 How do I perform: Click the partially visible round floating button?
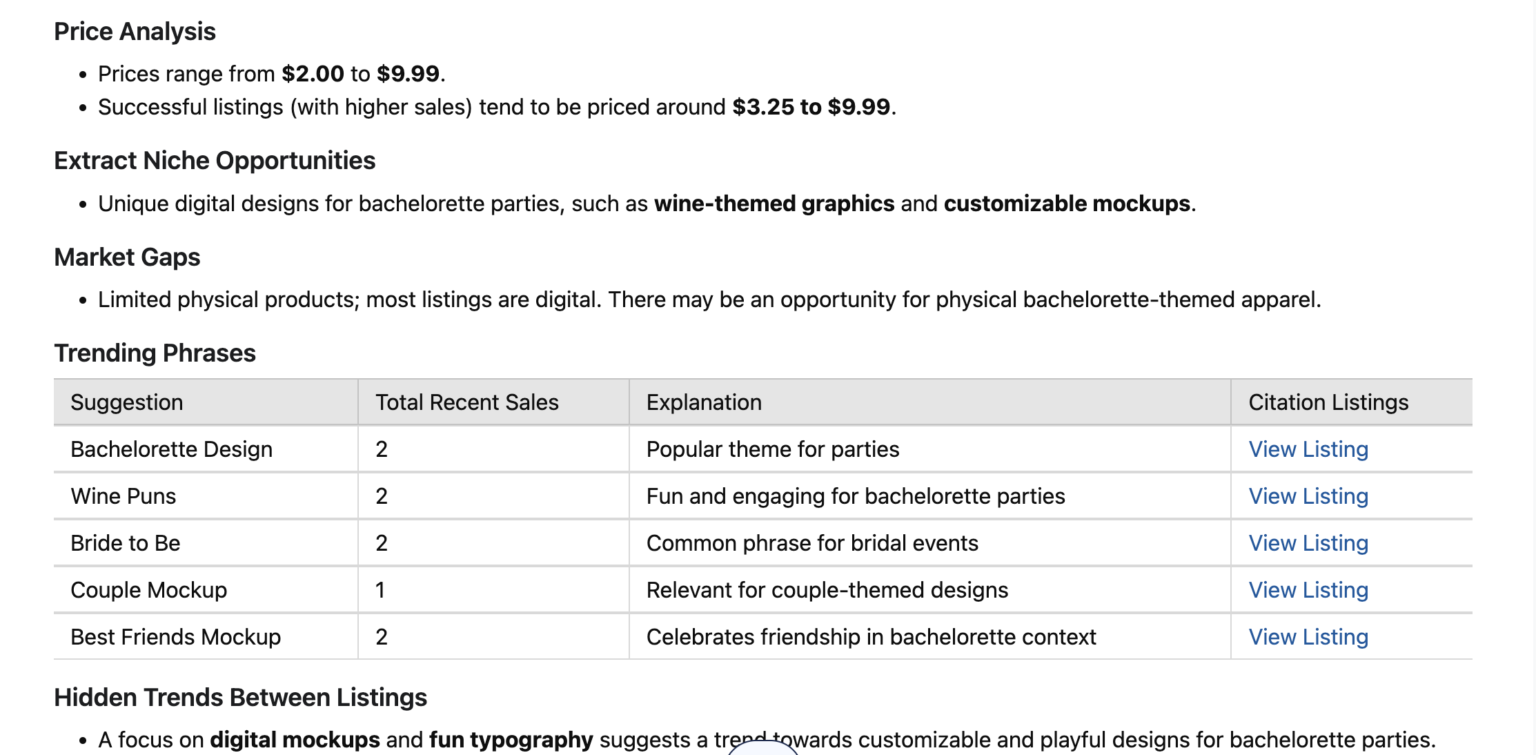tap(763, 748)
